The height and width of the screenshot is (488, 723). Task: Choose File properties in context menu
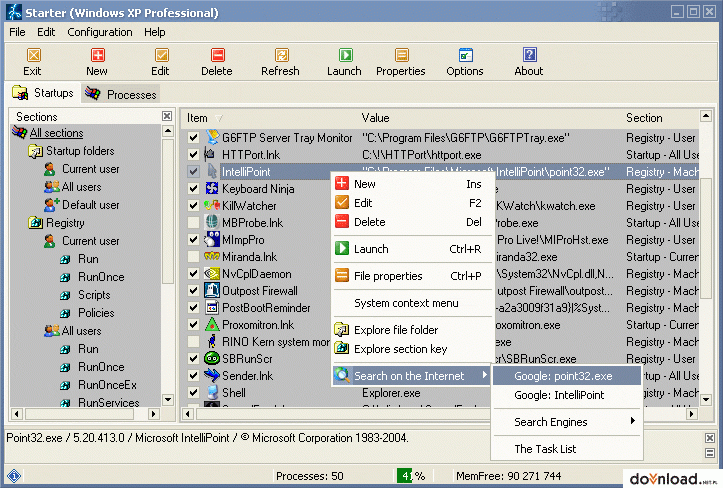coord(411,276)
